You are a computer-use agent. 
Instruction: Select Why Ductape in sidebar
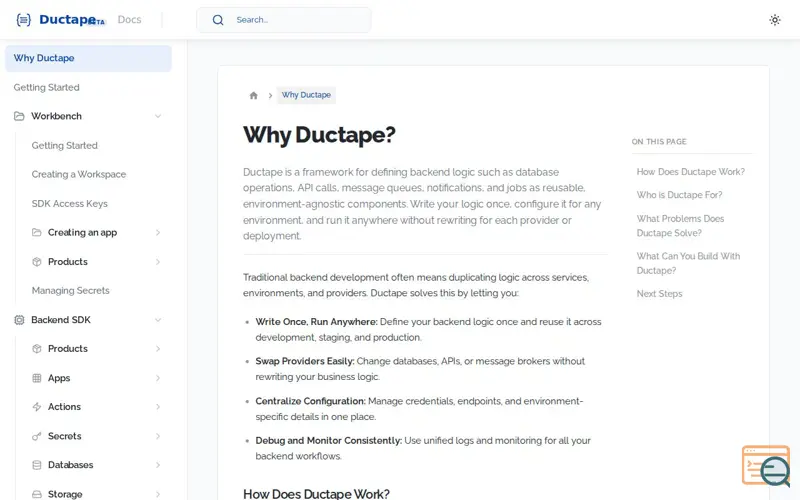click(x=88, y=58)
